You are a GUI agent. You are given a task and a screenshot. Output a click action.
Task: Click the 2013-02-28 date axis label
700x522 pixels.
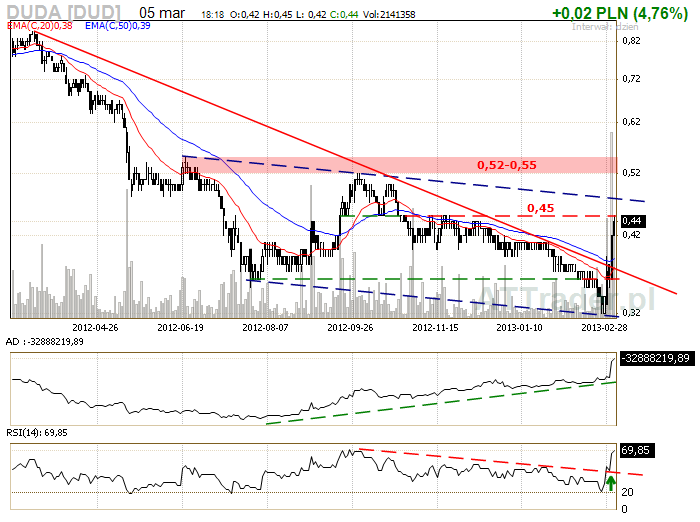click(x=604, y=327)
